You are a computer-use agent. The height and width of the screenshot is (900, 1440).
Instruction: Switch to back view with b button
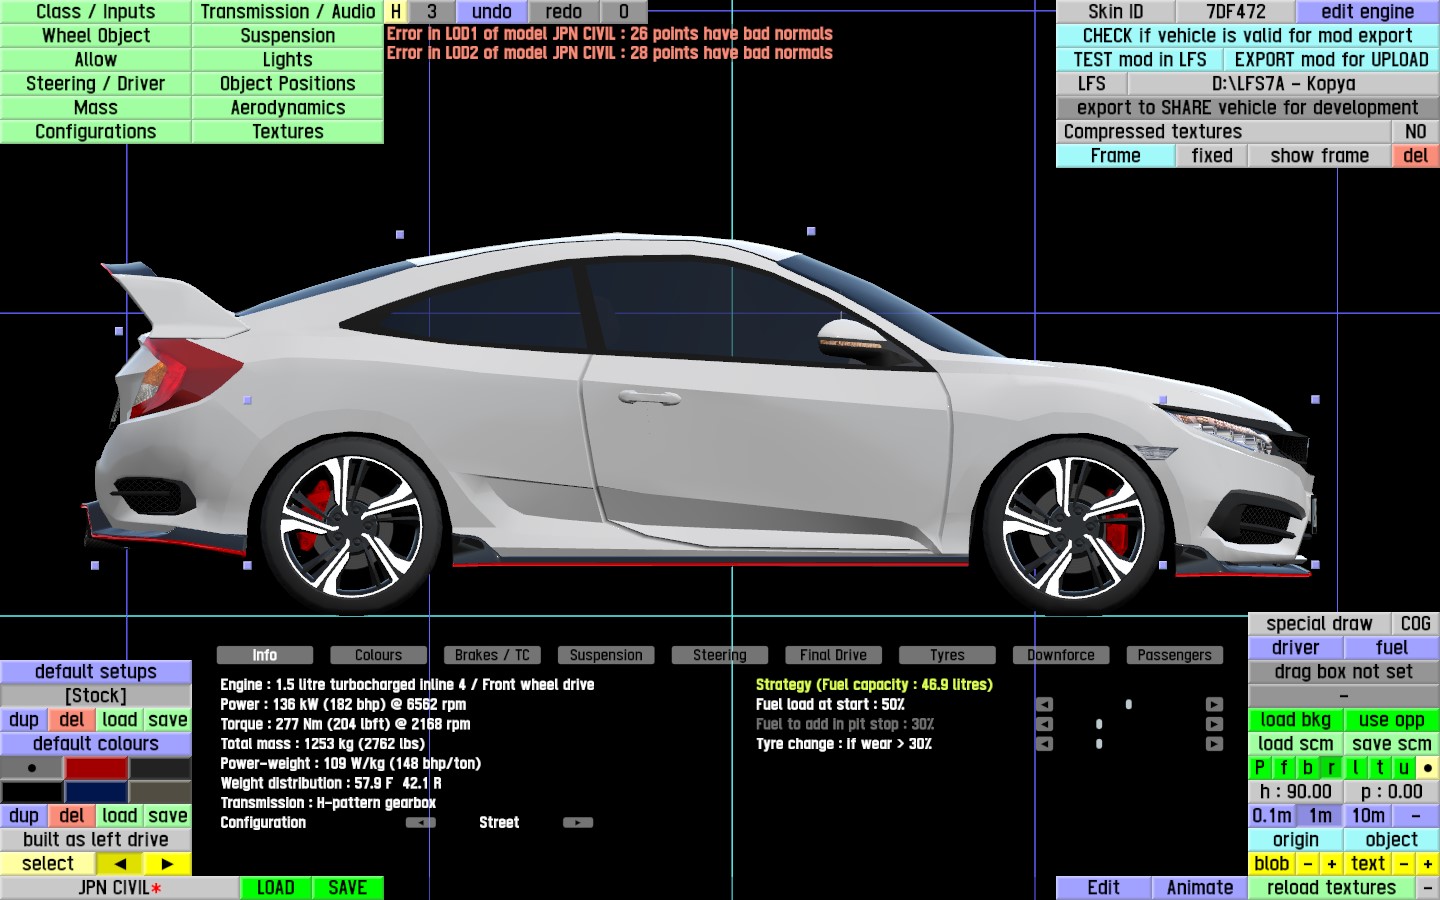pos(1308,768)
